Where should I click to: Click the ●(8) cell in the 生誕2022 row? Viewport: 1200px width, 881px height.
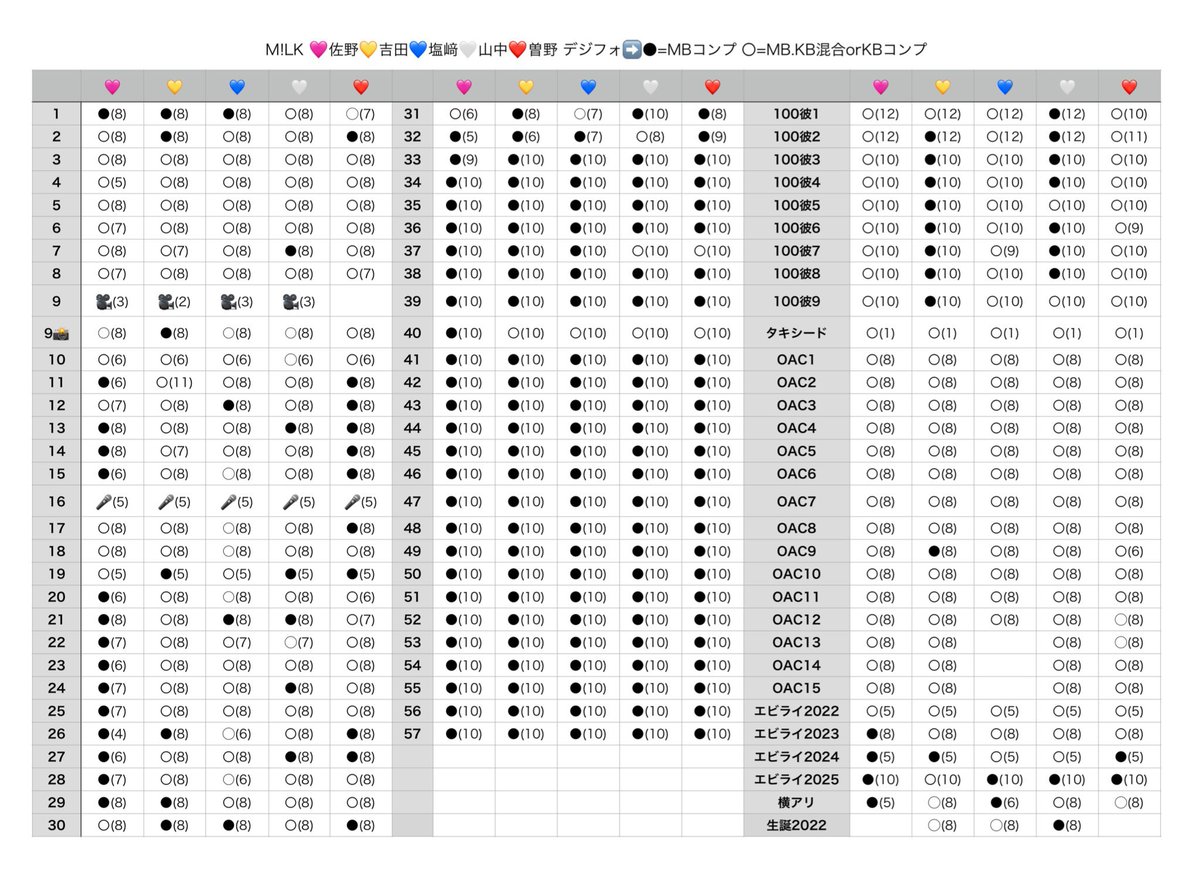(1067, 825)
